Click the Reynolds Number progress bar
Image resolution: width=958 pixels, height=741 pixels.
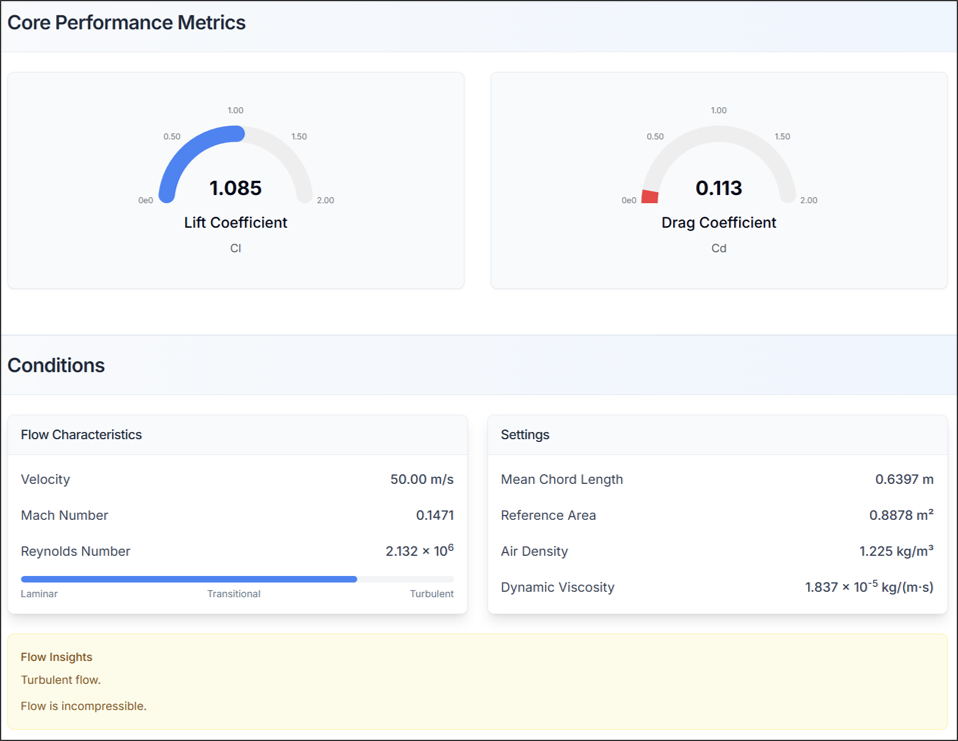click(x=237, y=579)
